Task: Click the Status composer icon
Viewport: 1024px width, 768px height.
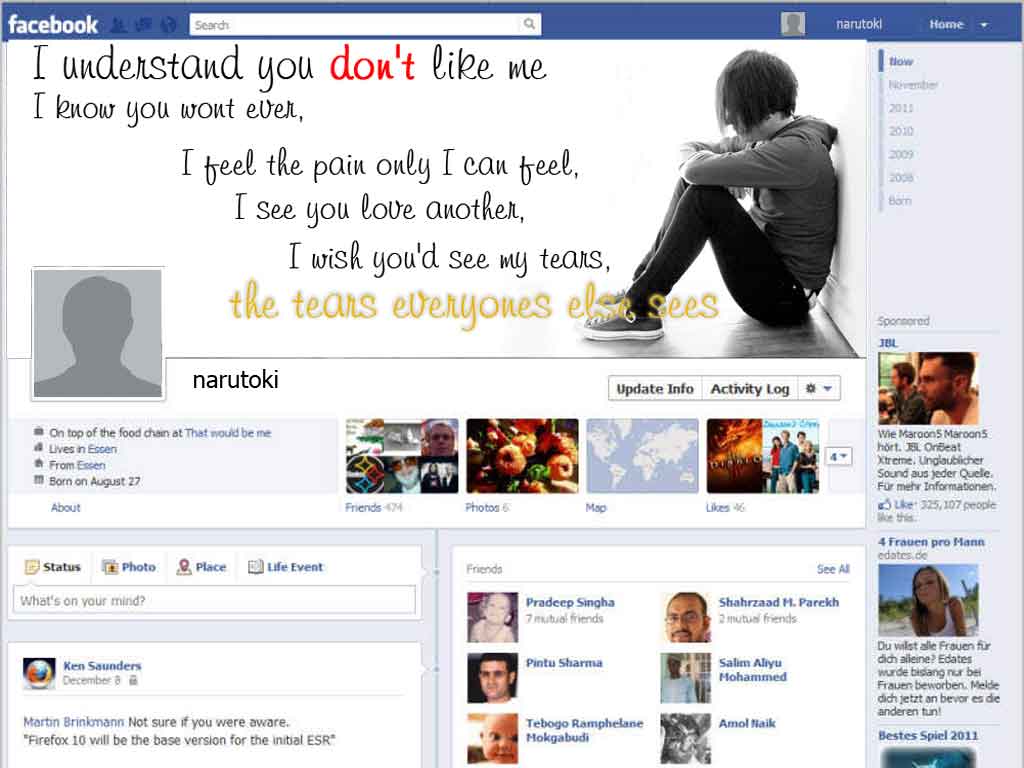Action: (32, 567)
